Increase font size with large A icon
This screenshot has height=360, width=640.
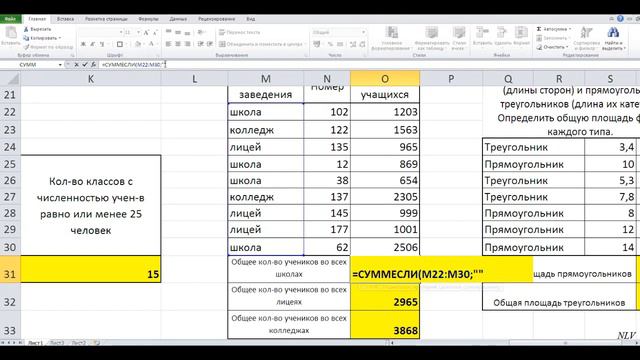pyautogui.click(x=146, y=32)
